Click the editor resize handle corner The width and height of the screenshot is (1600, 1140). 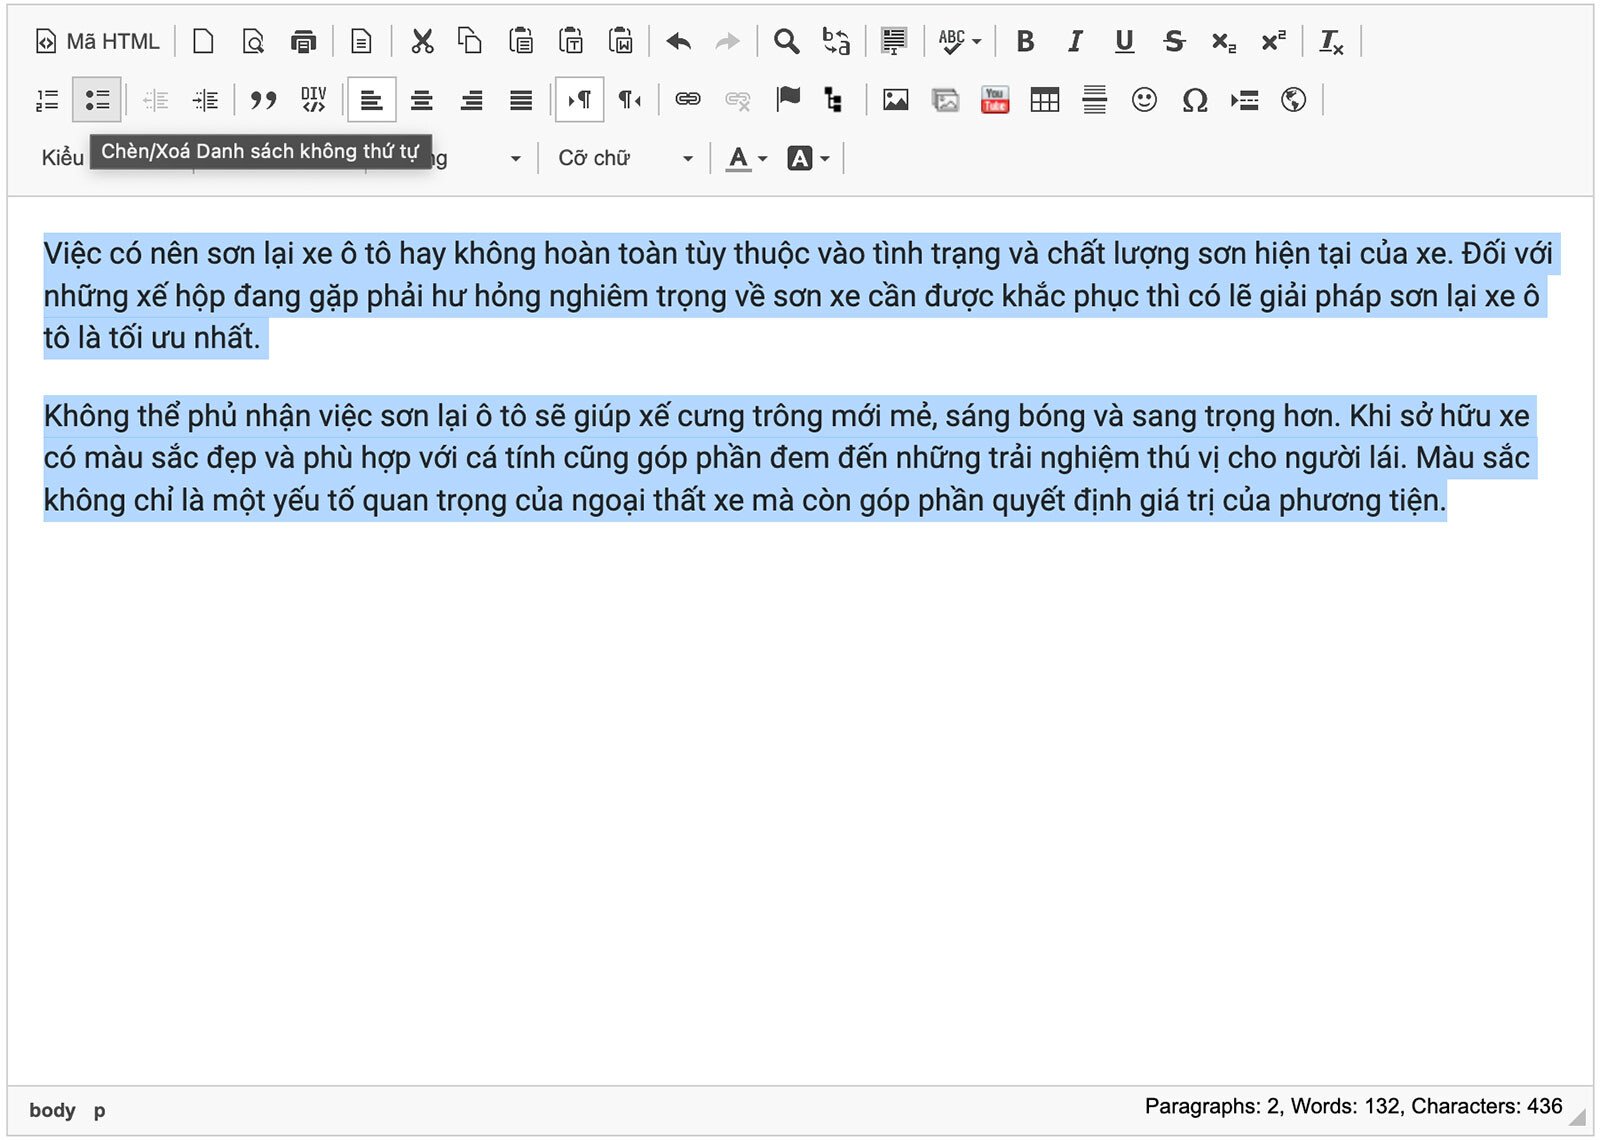tap(1577, 1117)
